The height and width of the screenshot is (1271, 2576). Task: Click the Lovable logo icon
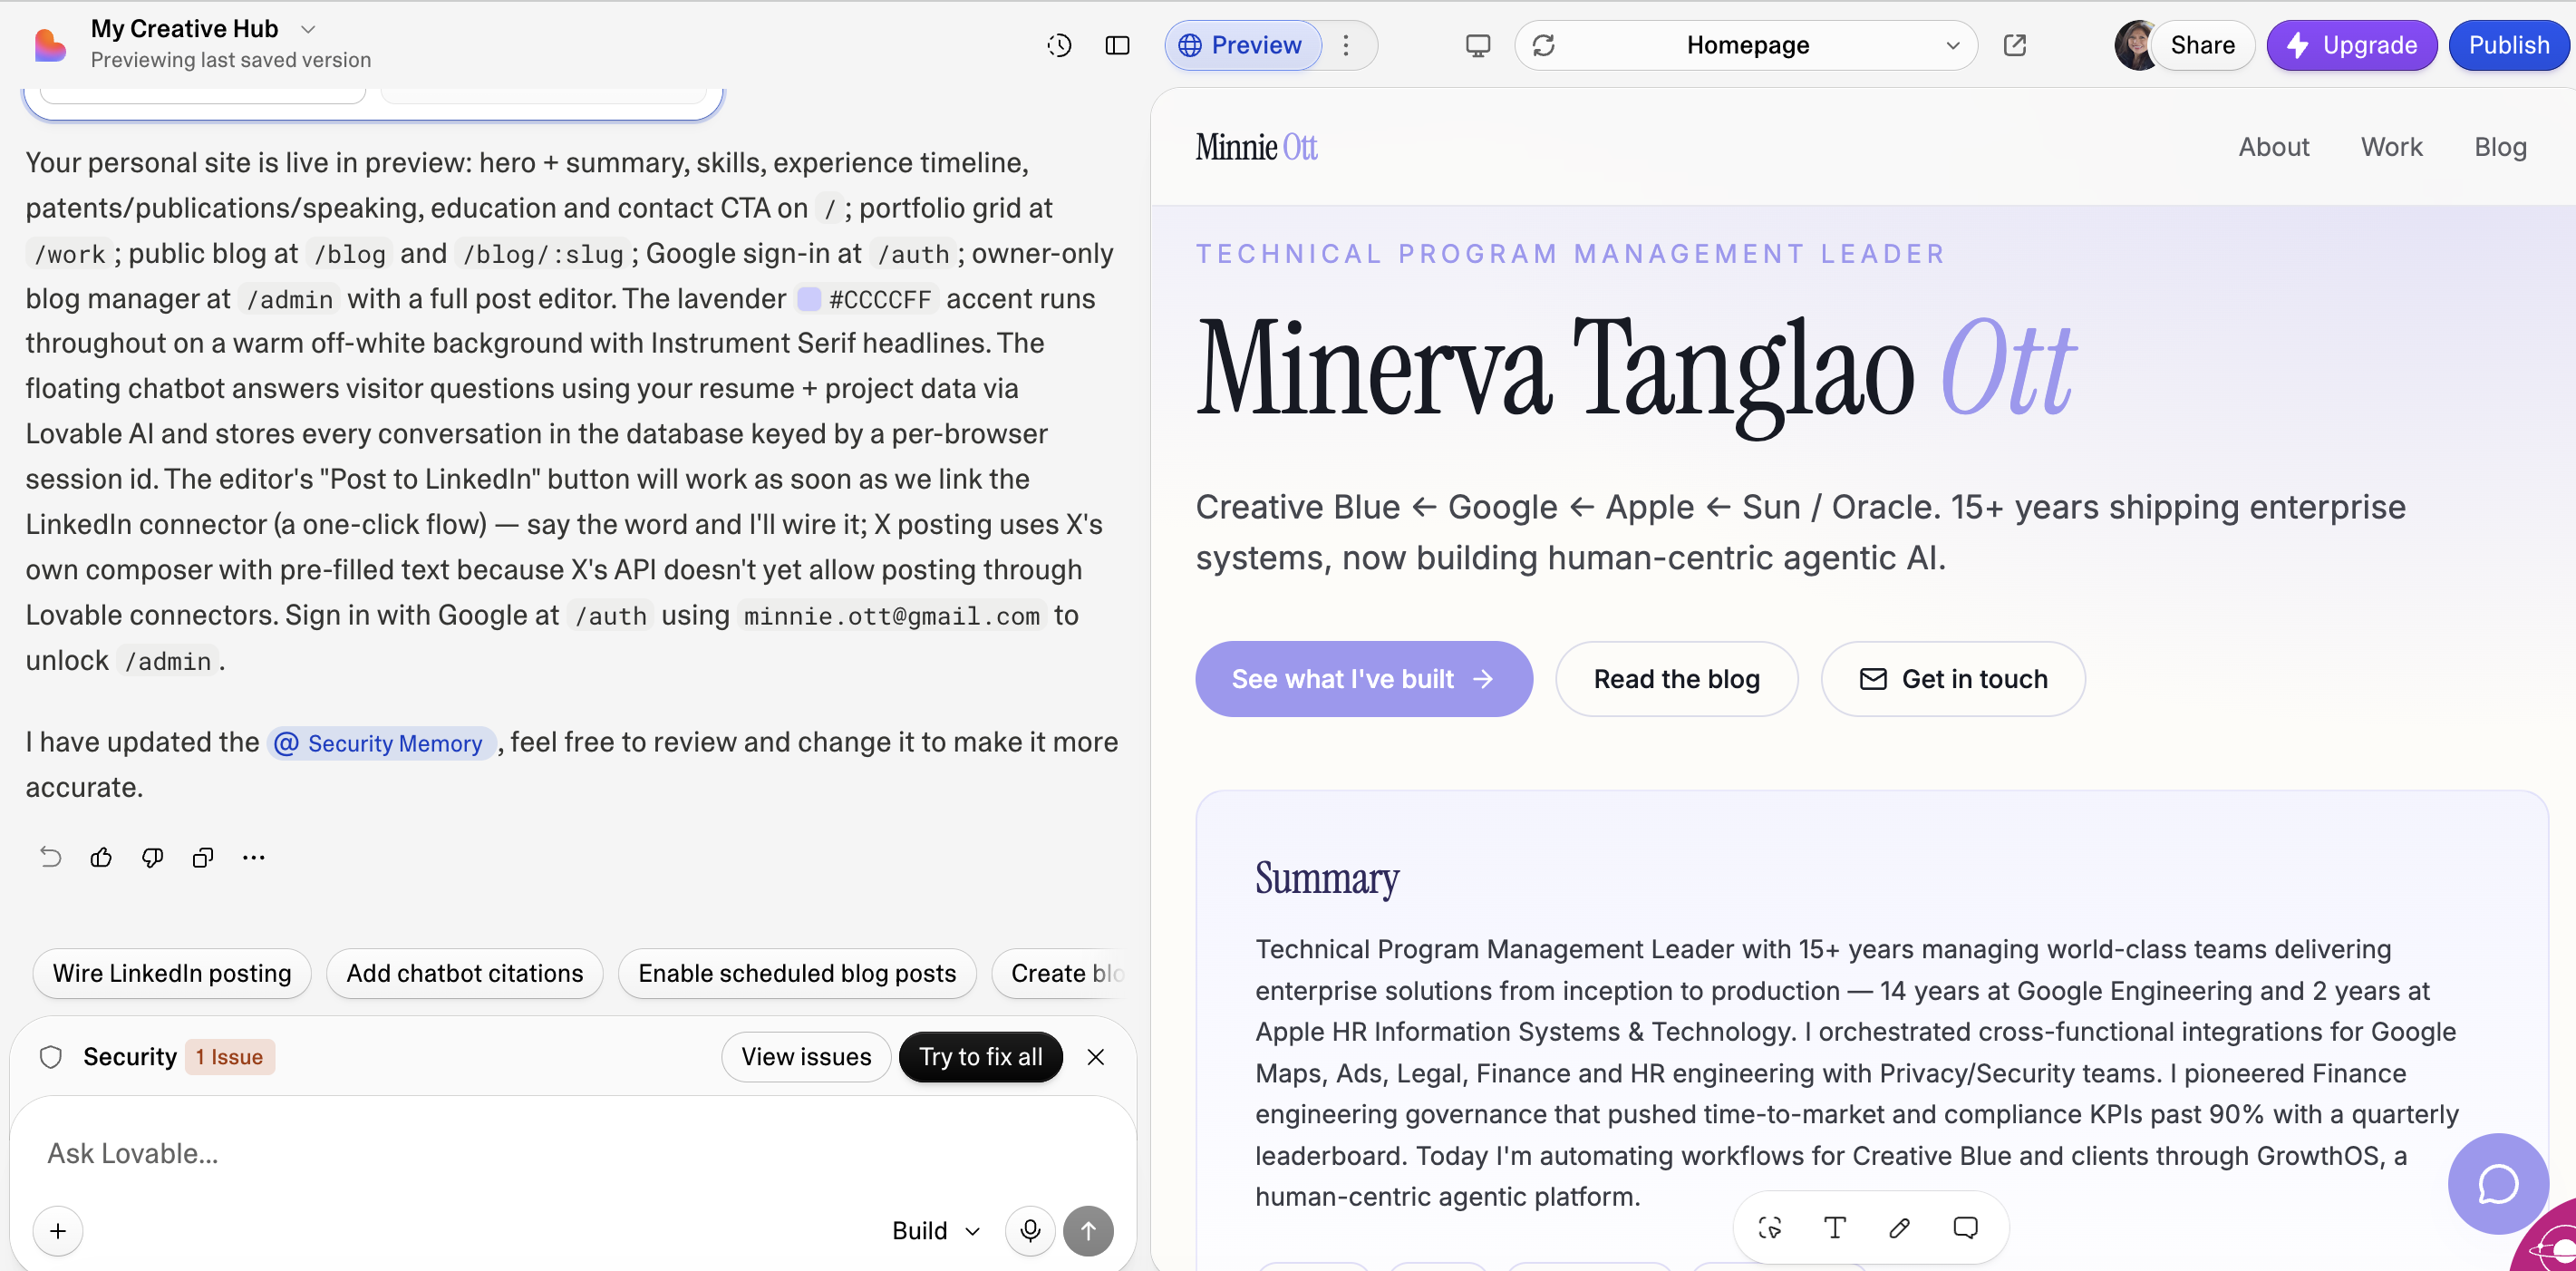[x=49, y=45]
